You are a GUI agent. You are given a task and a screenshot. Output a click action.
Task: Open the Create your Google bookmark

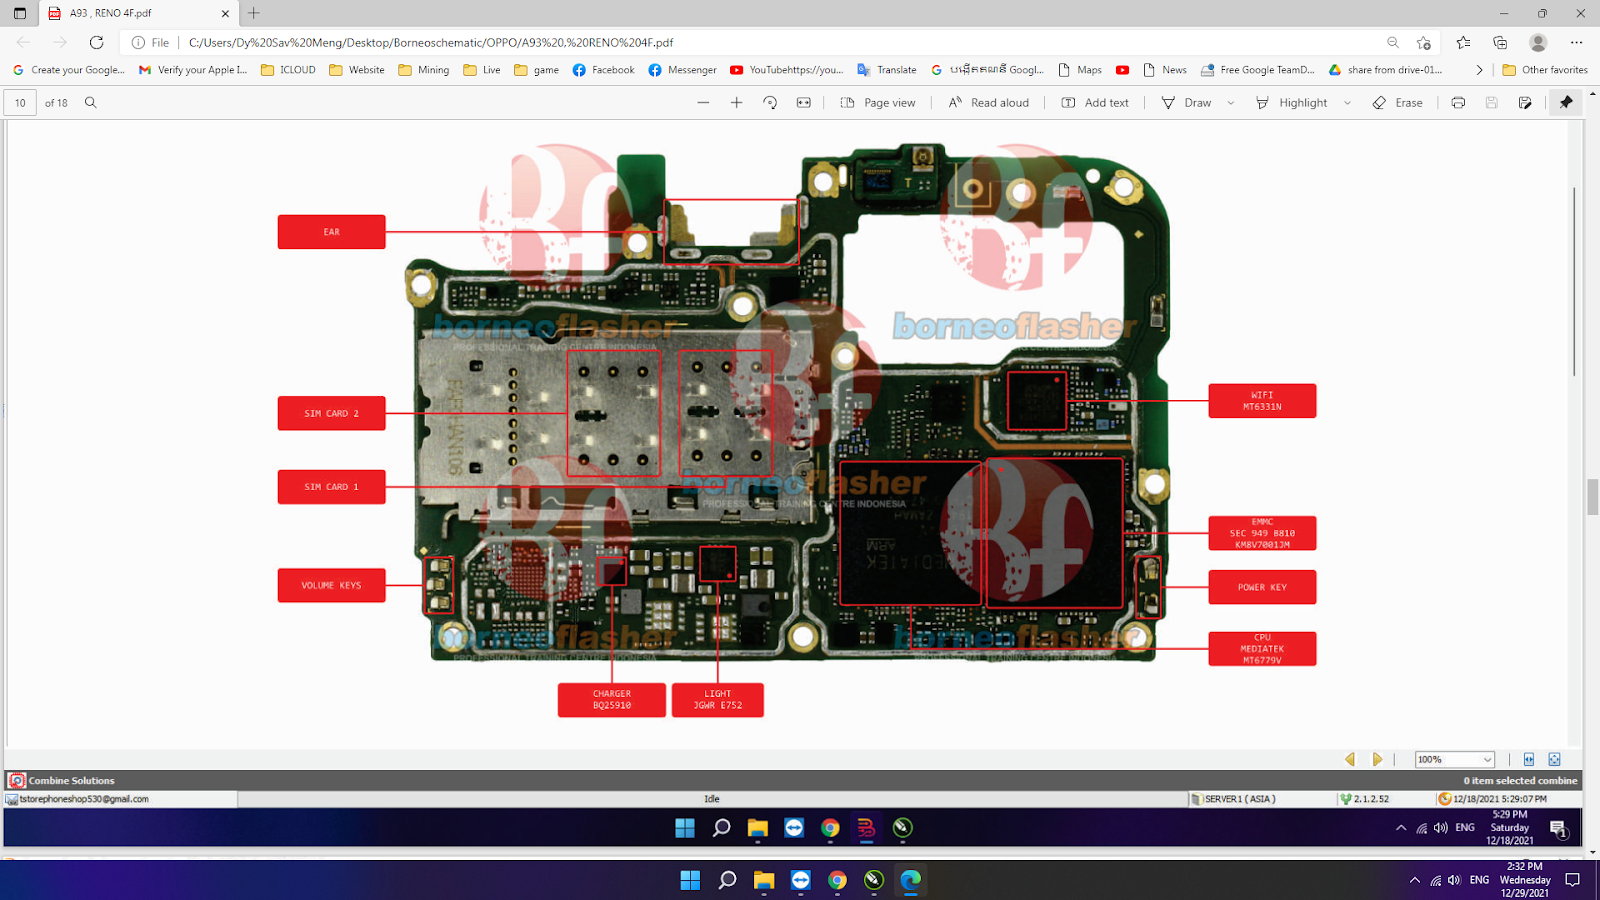click(69, 70)
